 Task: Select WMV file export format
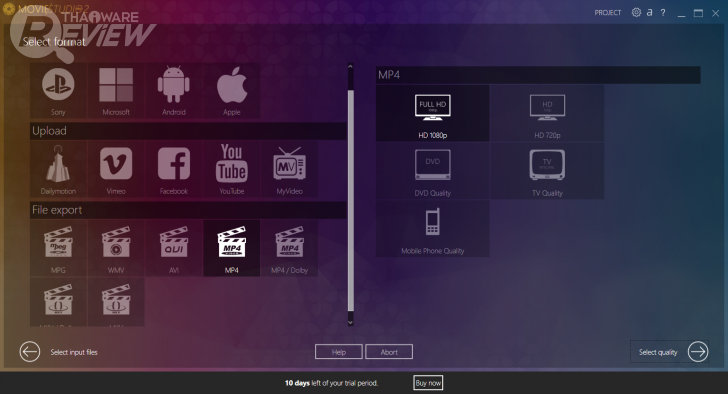(116, 248)
